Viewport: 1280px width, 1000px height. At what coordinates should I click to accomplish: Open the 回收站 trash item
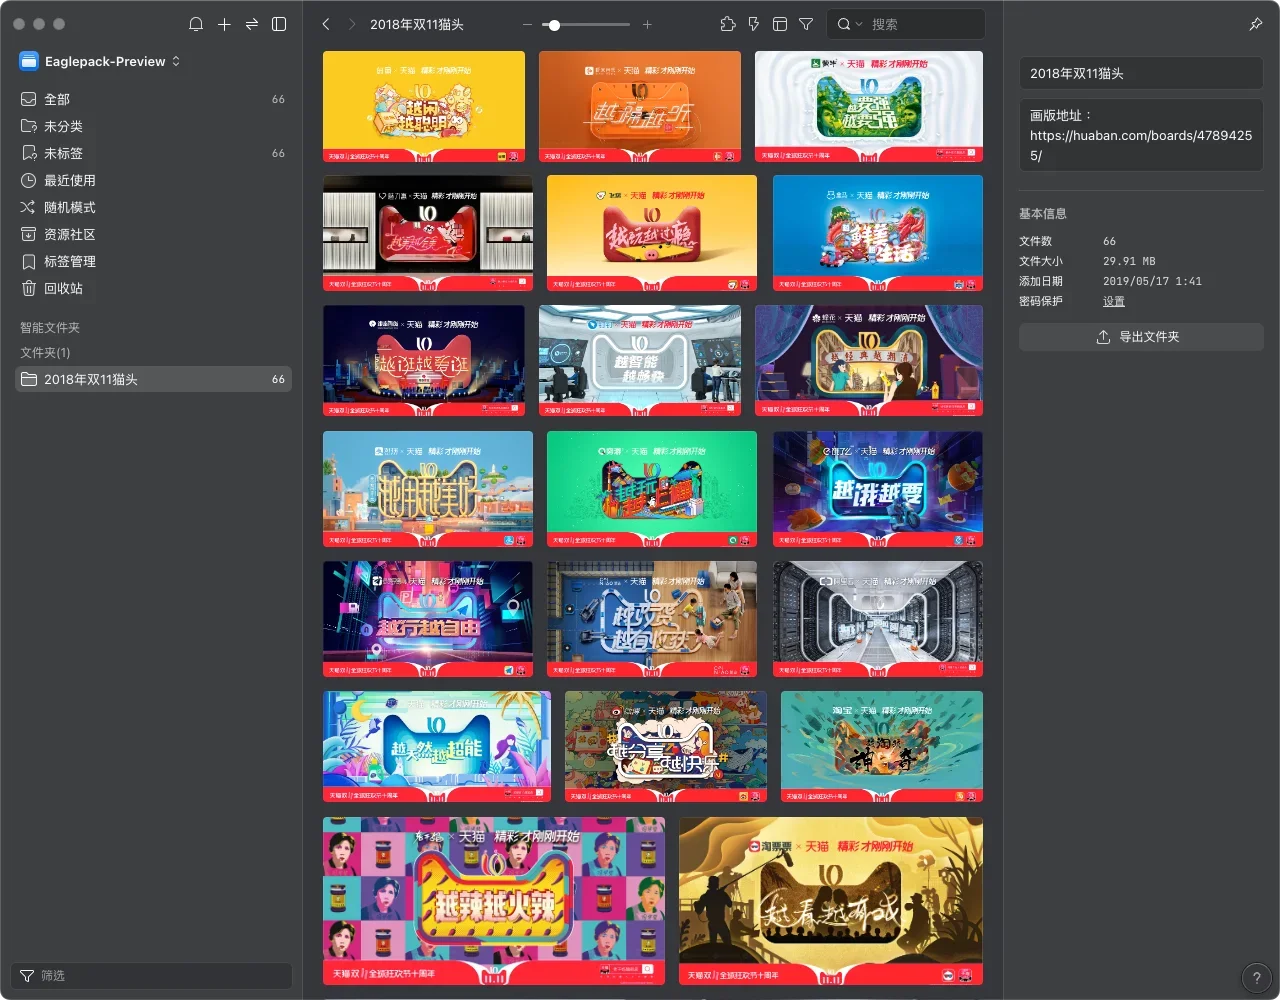[63, 288]
